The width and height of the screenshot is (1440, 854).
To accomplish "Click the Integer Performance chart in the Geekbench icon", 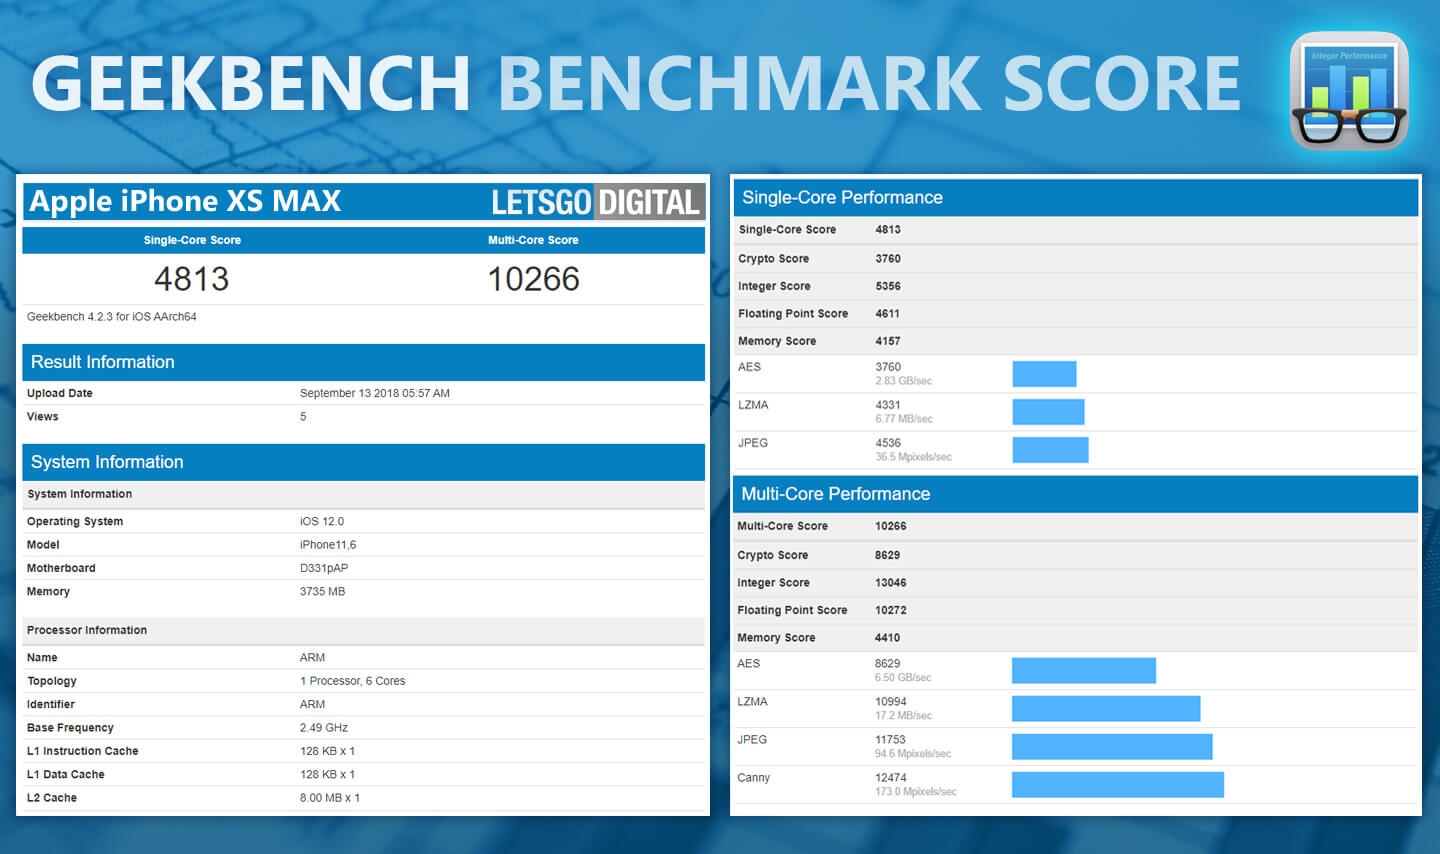I will [x=1347, y=68].
